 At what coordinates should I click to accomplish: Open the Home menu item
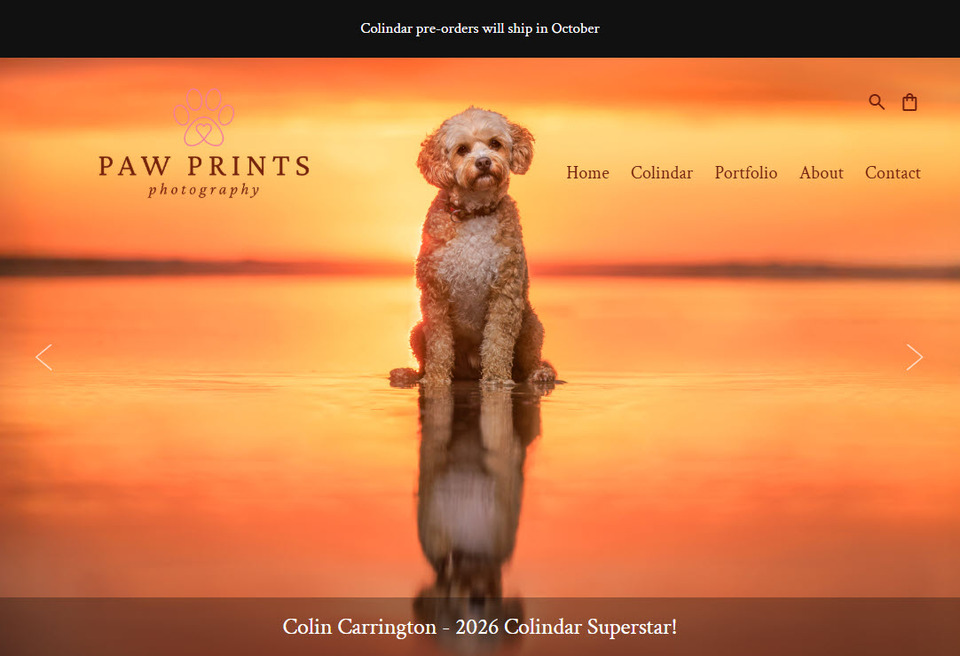click(588, 173)
